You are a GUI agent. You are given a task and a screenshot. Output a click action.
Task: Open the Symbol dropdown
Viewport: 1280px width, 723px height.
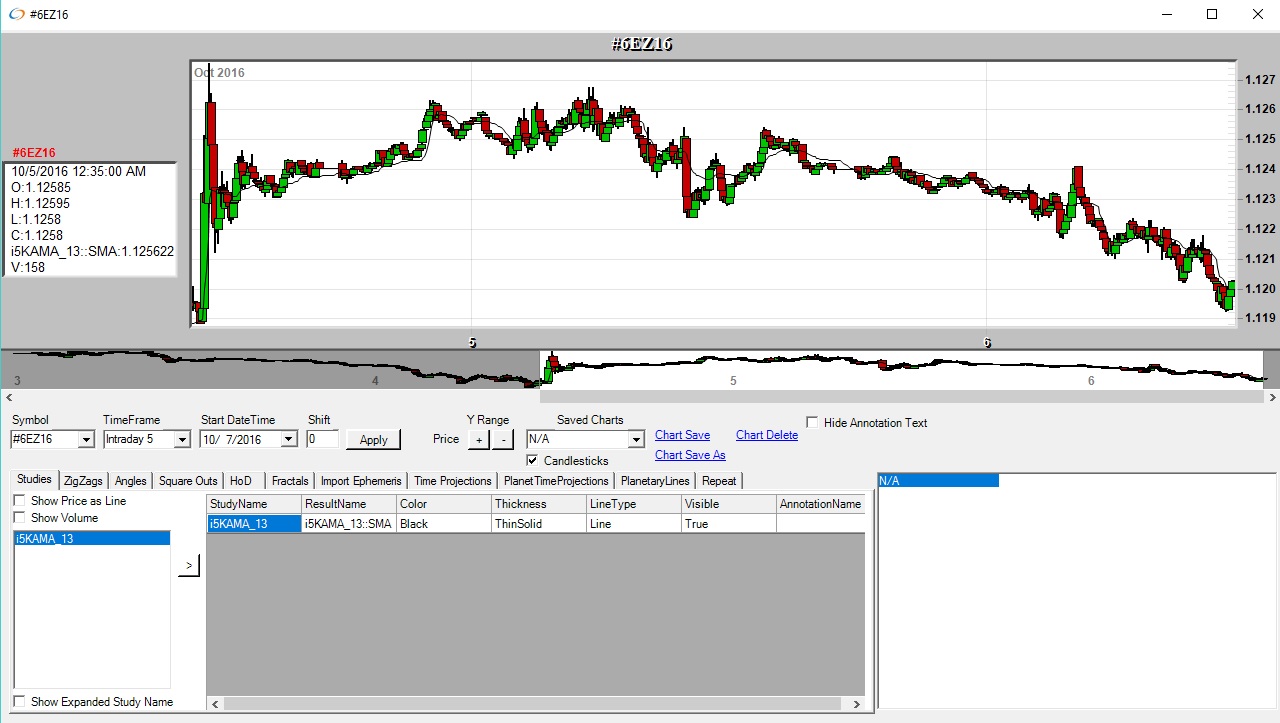(85, 439)
